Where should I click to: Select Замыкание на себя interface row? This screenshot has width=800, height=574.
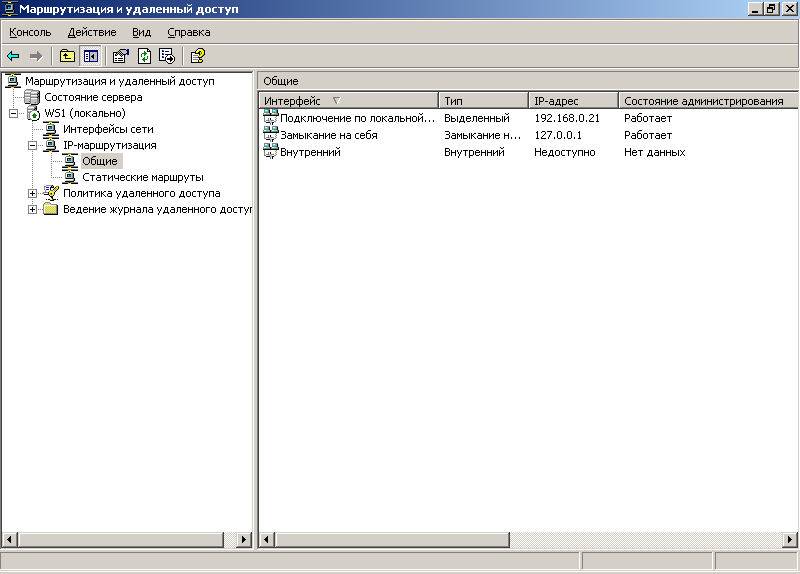pos(329,135)
